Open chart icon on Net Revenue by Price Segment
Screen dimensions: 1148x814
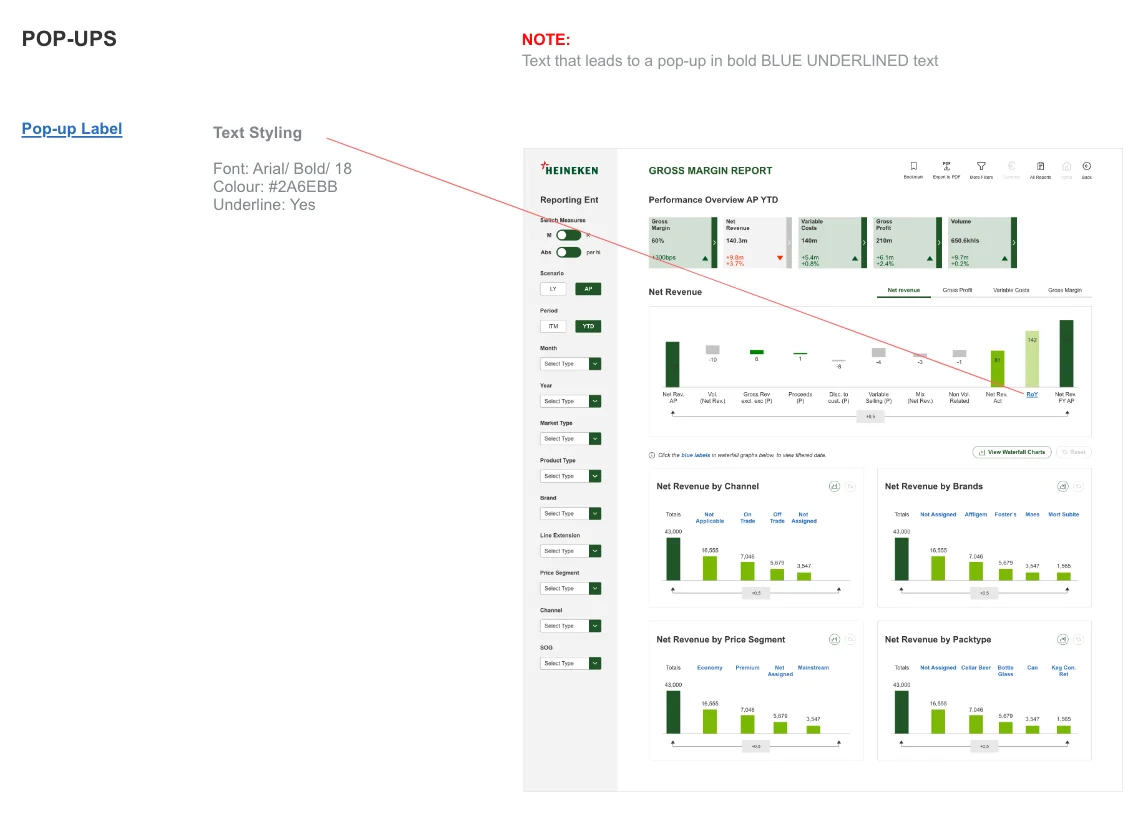834,639
